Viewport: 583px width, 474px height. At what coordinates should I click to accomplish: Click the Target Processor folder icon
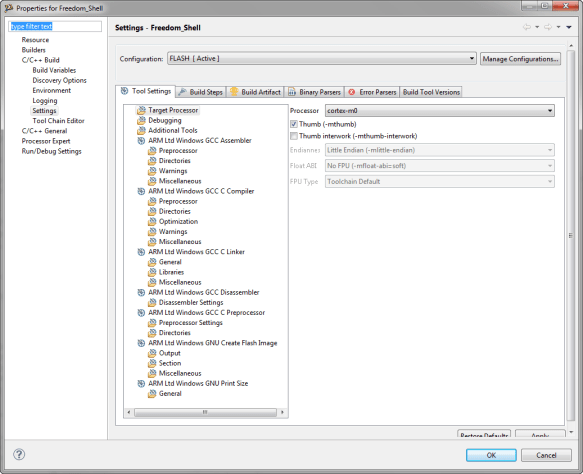tap(141, 110)
